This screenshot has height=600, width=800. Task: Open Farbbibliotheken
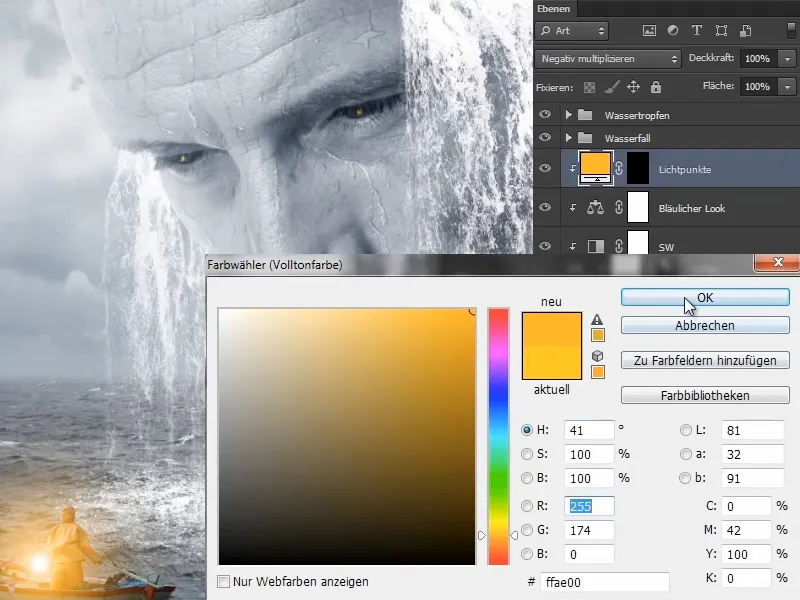(705, 395)
